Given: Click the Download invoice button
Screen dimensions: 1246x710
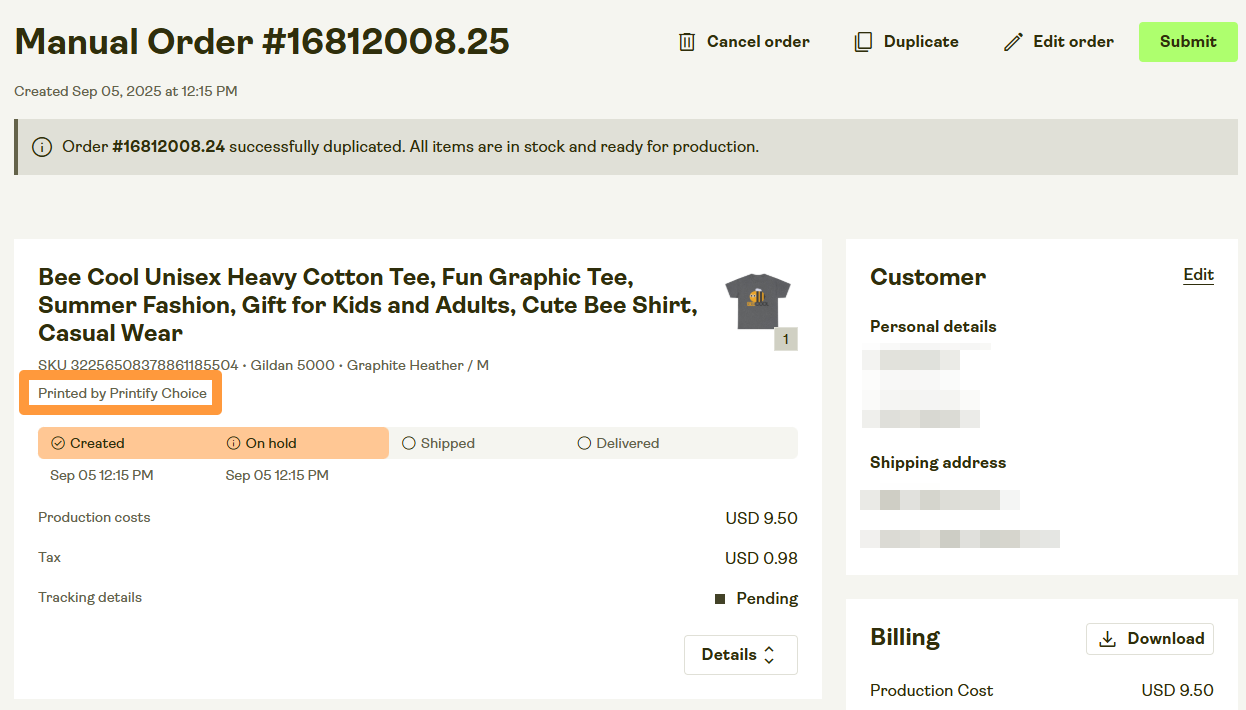Looking at the screenshot, I should click(x=1150, y=639).
